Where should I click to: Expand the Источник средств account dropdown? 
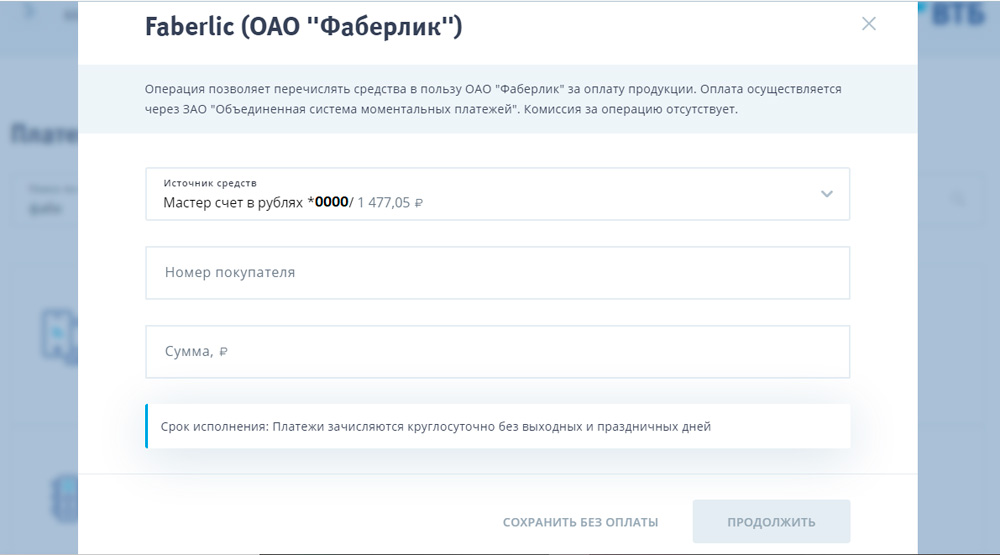497,194
